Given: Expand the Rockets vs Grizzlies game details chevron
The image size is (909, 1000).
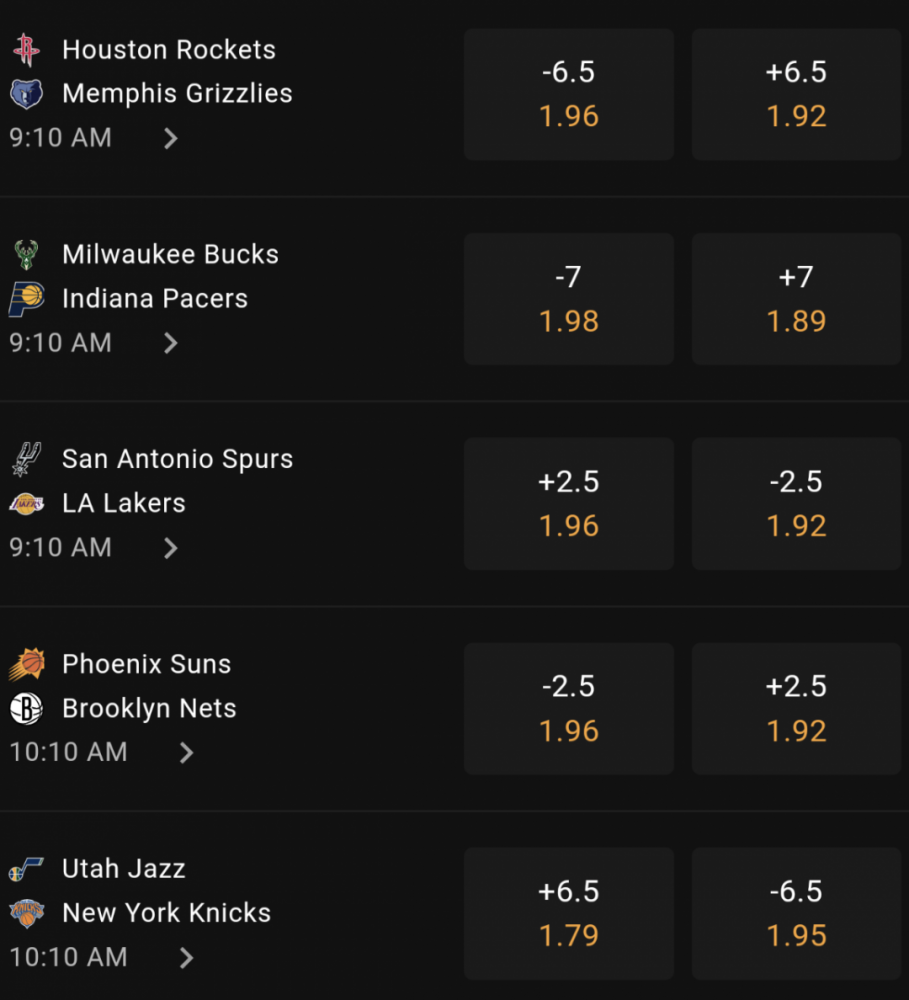Looking at the screenshot, I should point(170,138).
